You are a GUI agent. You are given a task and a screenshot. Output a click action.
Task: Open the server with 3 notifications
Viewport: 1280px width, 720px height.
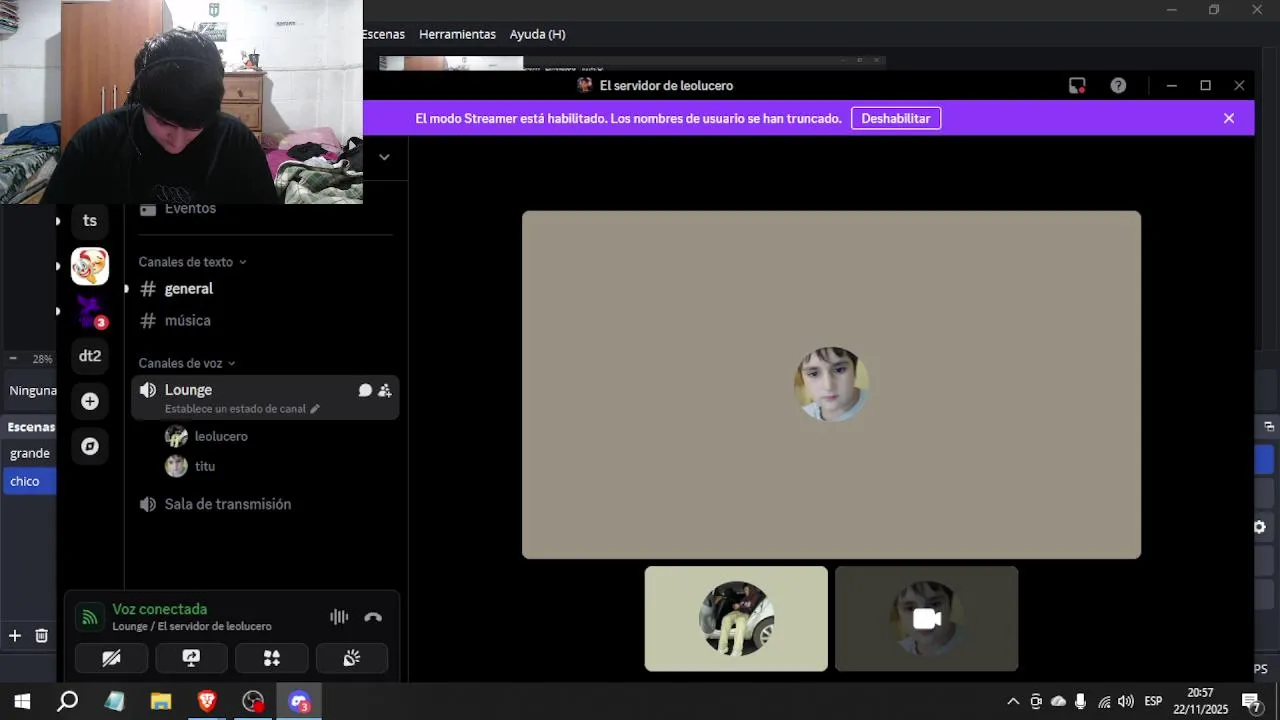coord(90,311)
